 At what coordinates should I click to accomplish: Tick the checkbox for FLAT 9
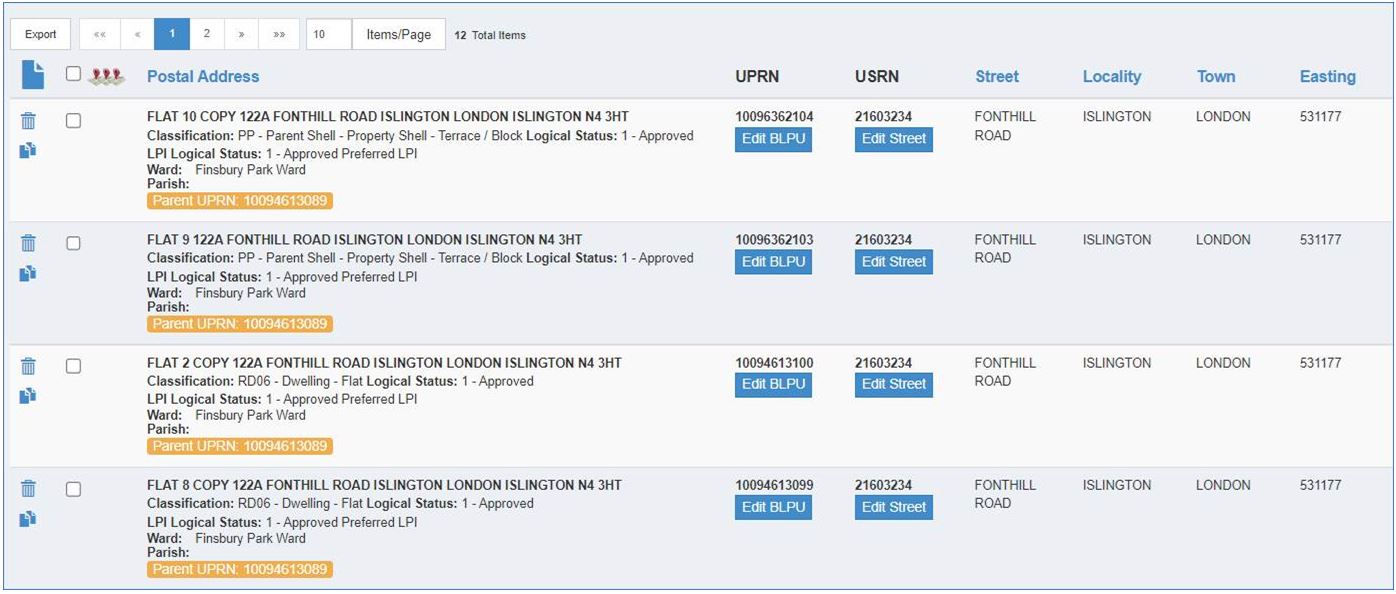[73, 243]
